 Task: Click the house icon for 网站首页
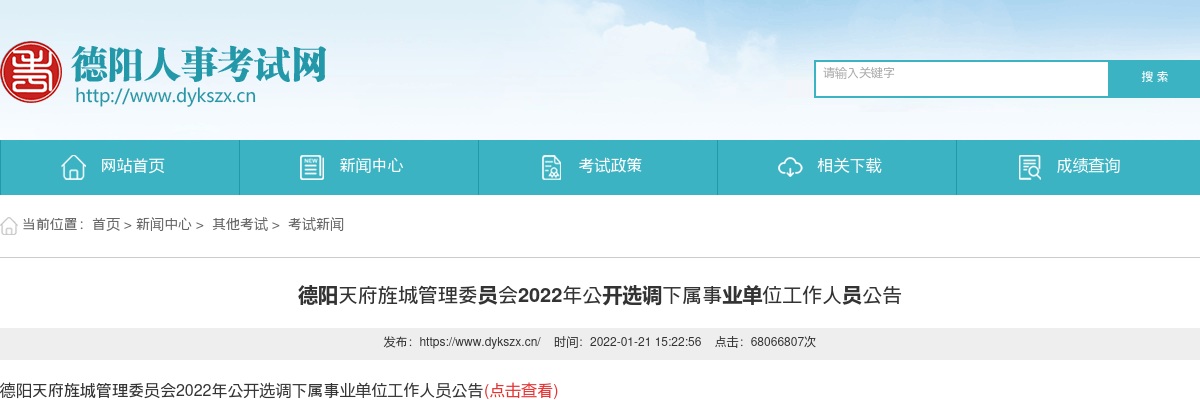(x=73, y=167)
